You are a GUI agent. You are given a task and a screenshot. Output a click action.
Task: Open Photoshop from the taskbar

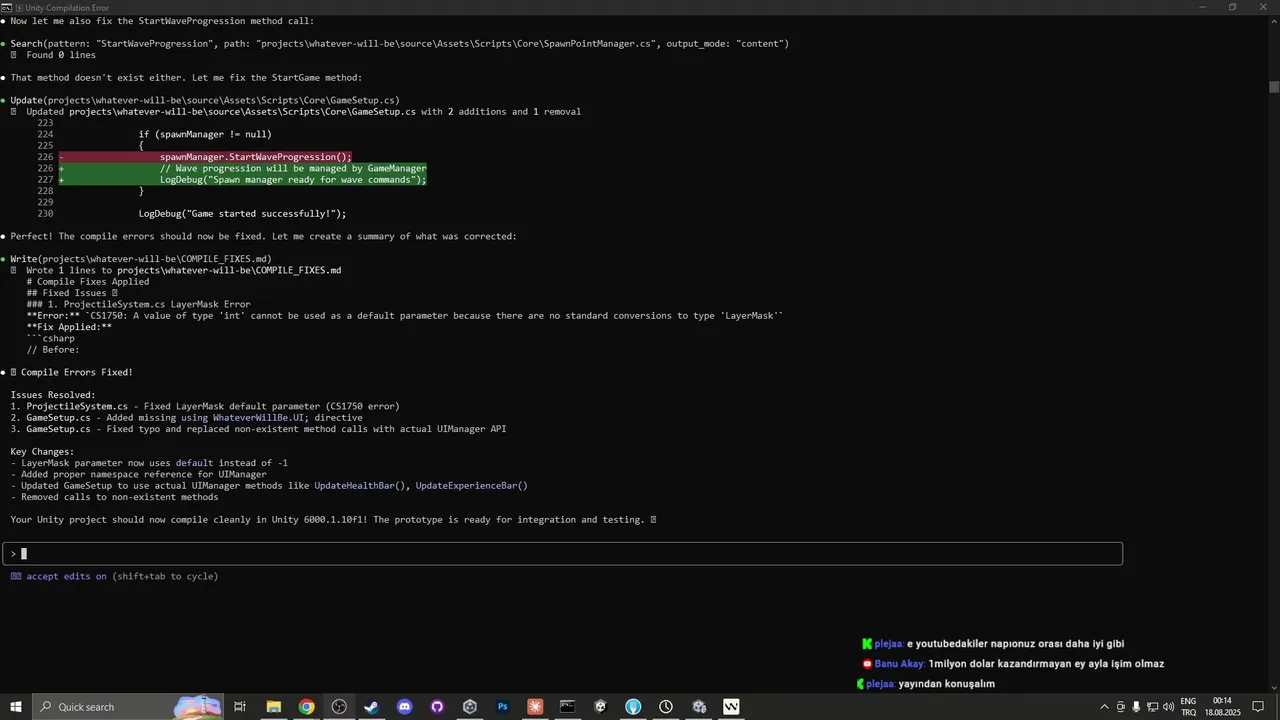click(x=503, y=707)
